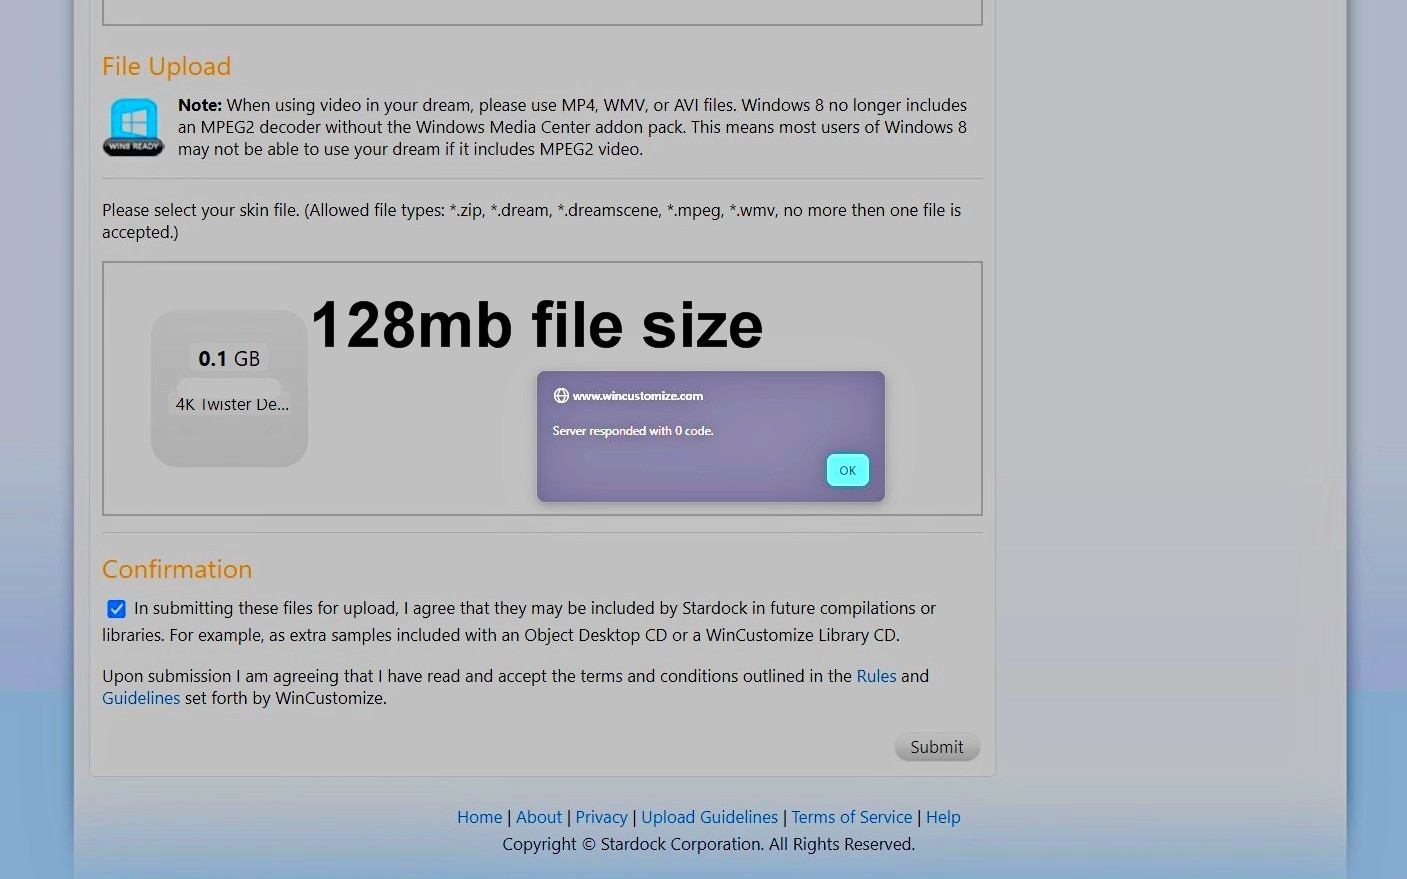Image resolution: width=1407 pixels, height=879 pixels.
Task: Click the Submit button
Action: [936, 747]
